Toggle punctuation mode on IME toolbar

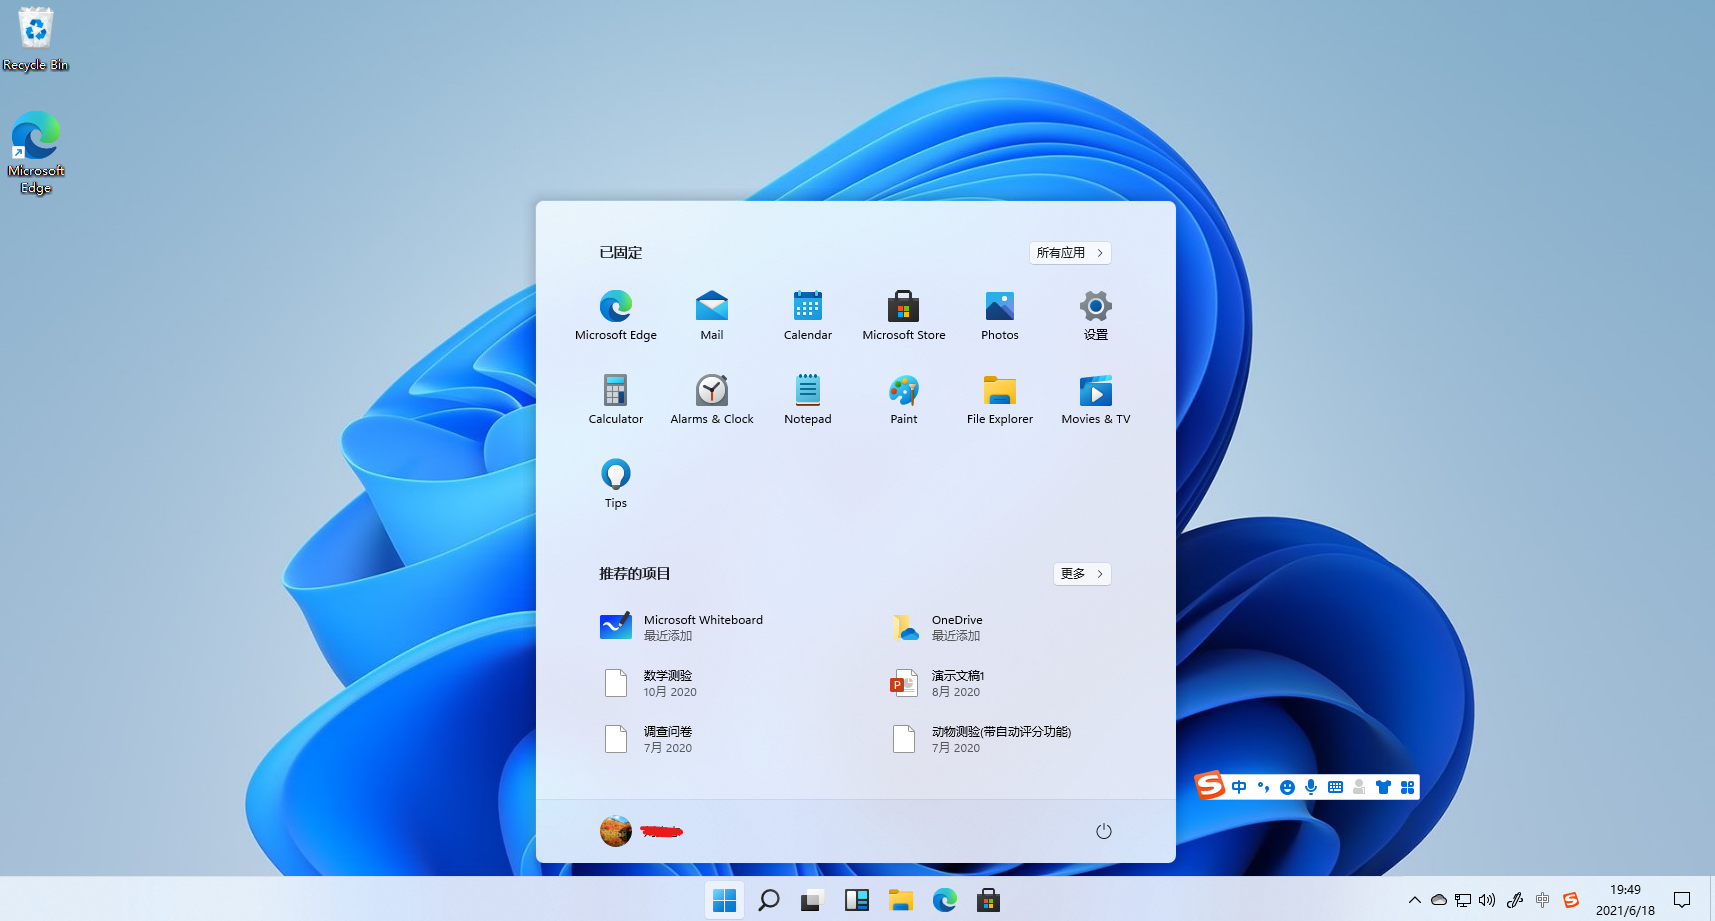(1263, 787)
